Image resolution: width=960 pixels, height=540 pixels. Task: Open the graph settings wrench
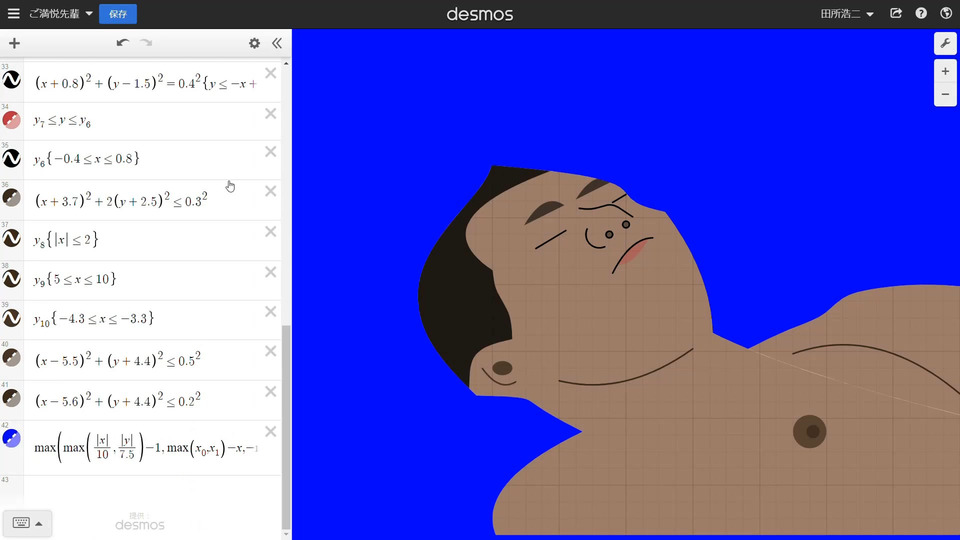coord(945,43)
